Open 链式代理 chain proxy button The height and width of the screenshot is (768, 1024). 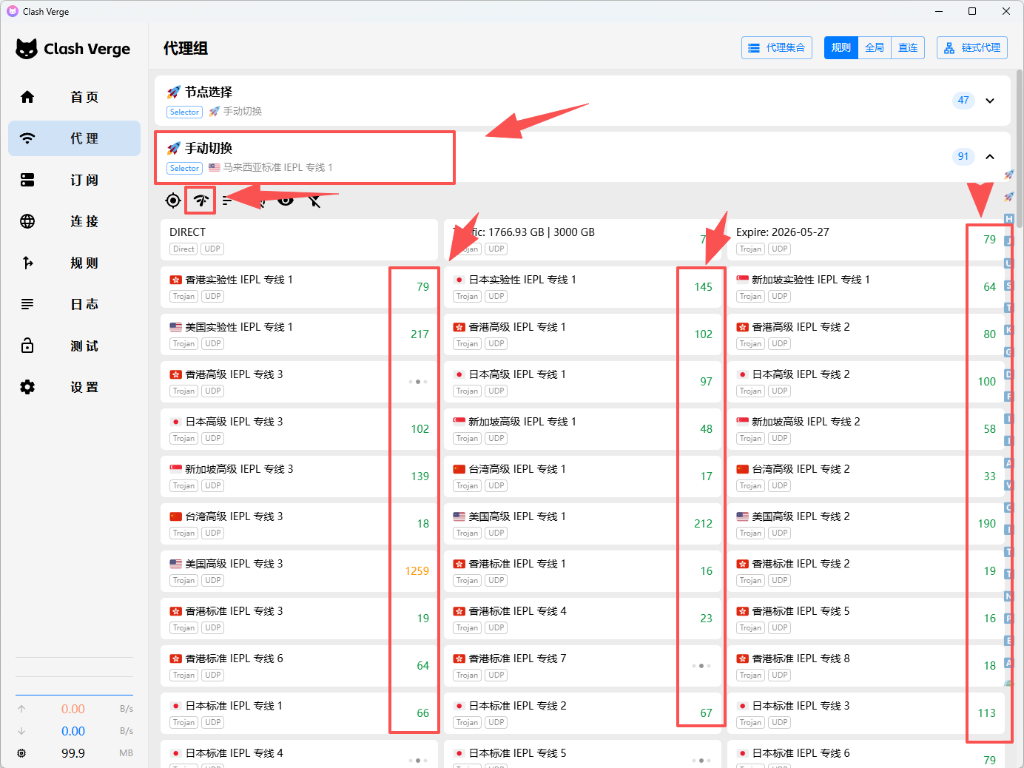point(972,48)
